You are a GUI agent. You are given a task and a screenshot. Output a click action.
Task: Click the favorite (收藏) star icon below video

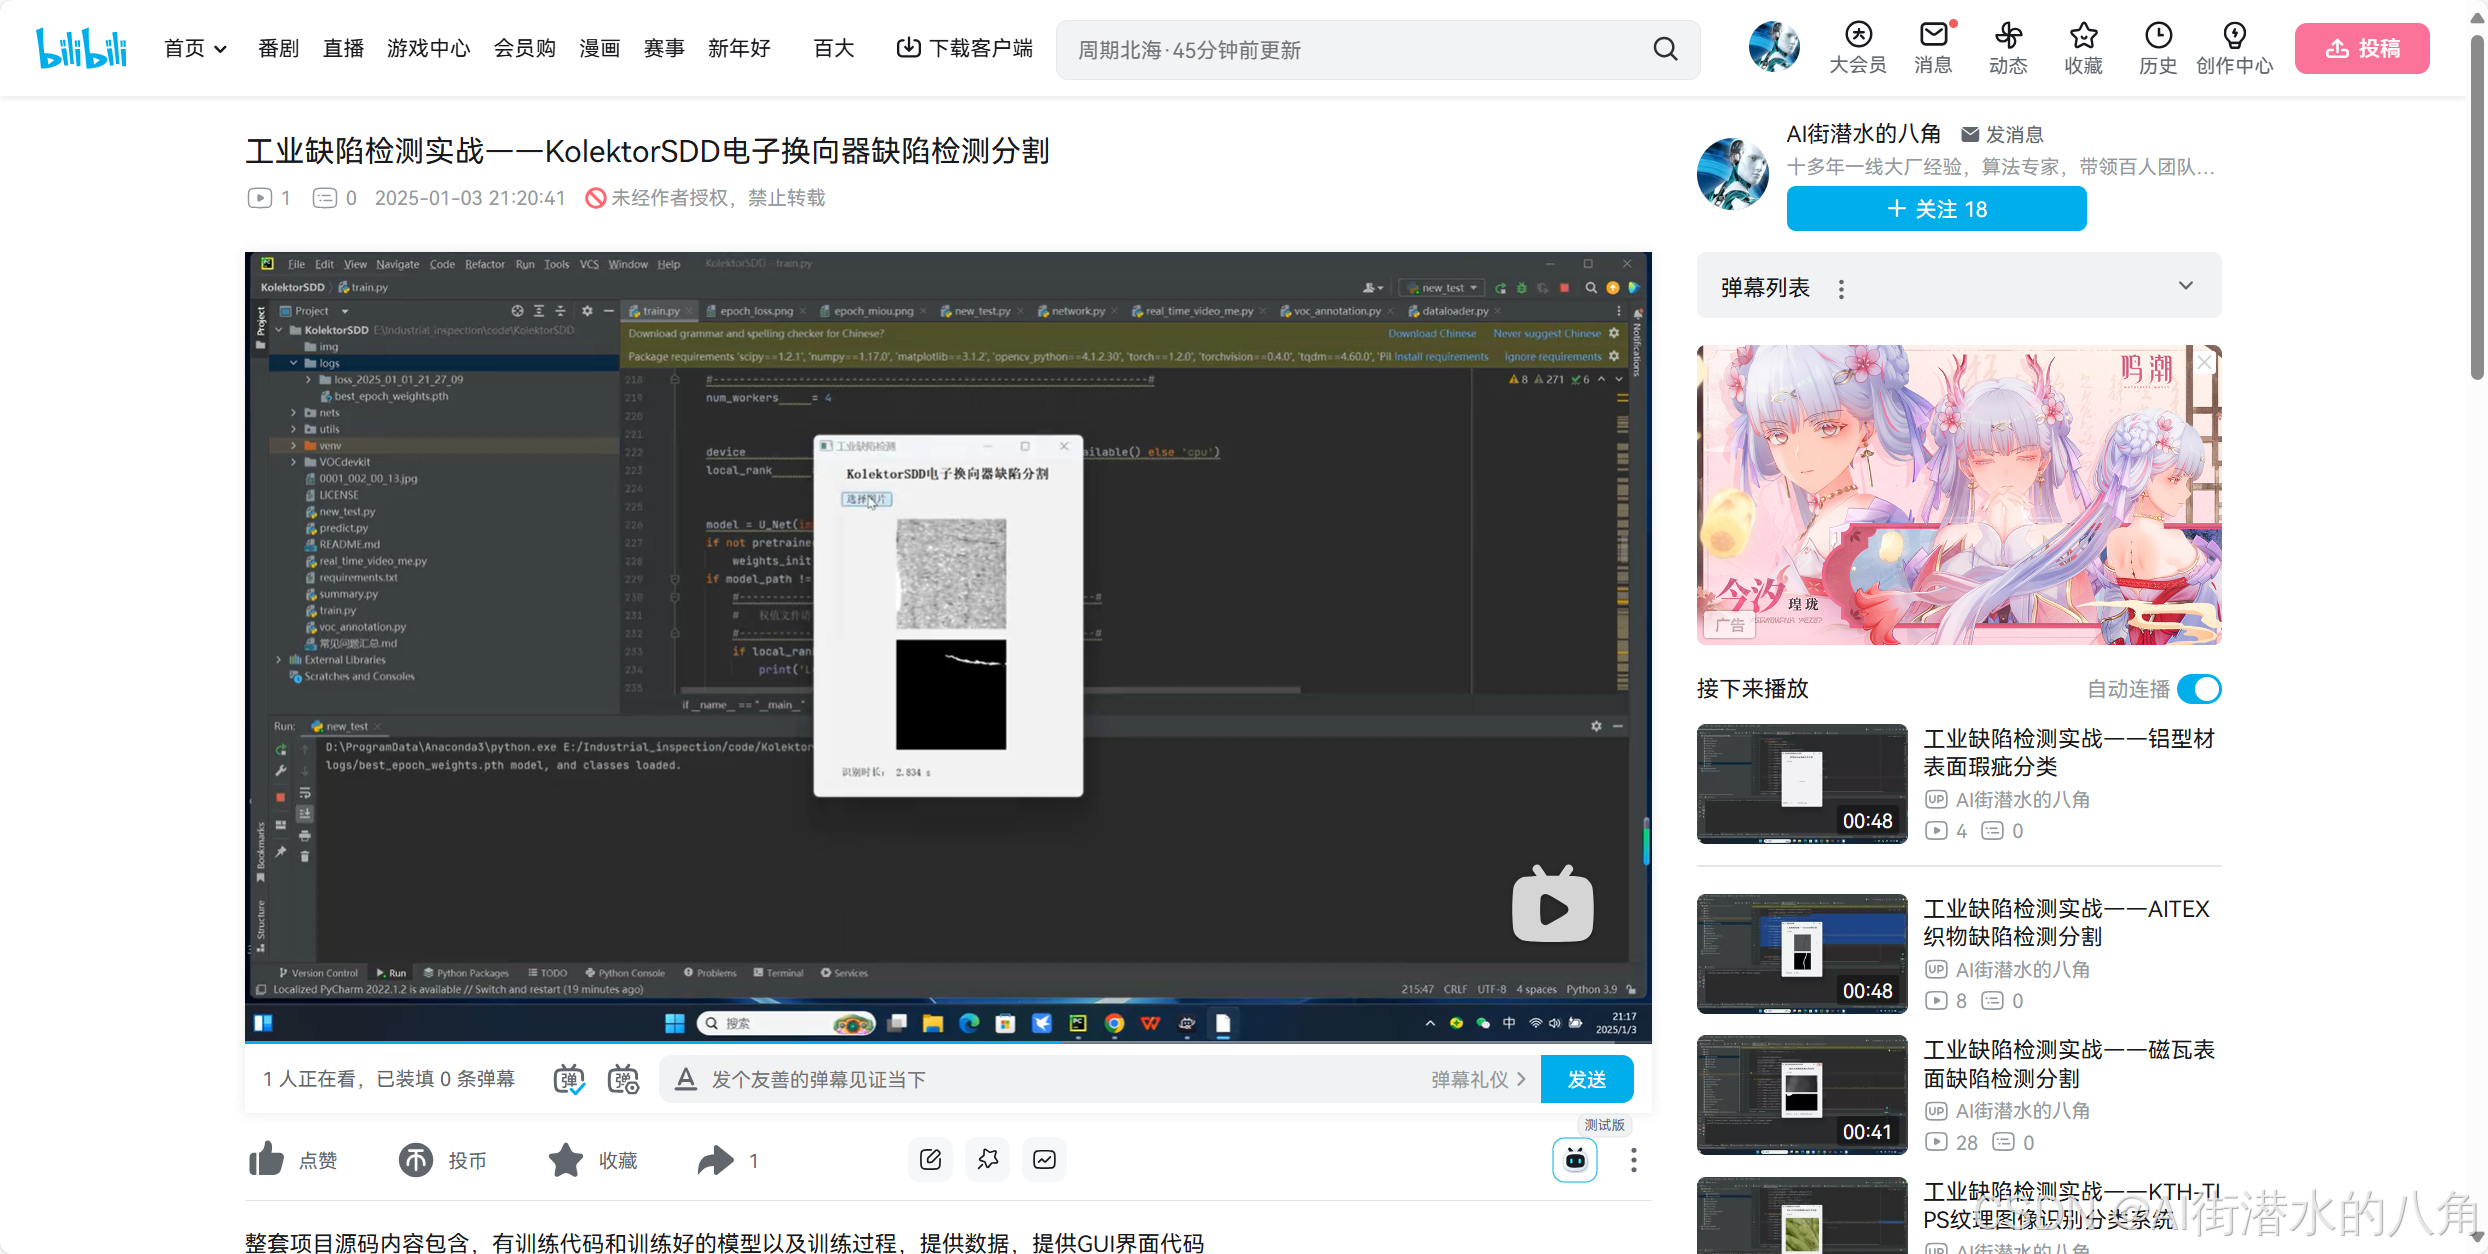566,1160
